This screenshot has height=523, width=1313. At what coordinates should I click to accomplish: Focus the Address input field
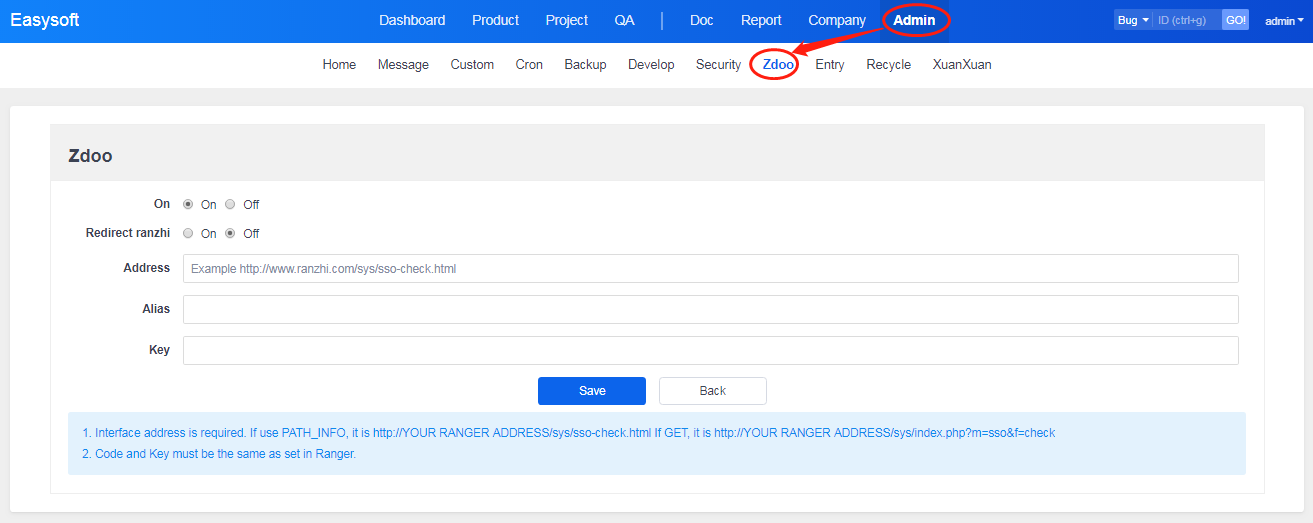tap(710, 268)
